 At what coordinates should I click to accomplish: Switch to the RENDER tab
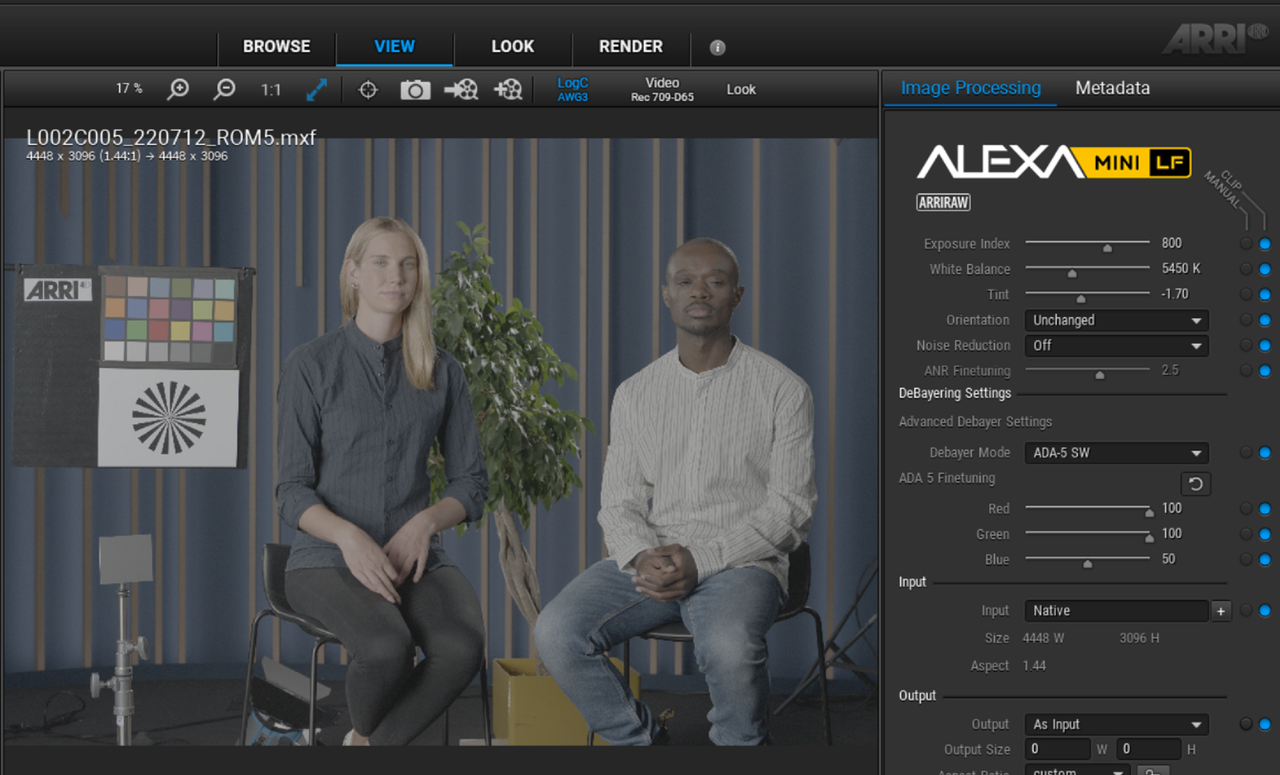coord(631,46)
